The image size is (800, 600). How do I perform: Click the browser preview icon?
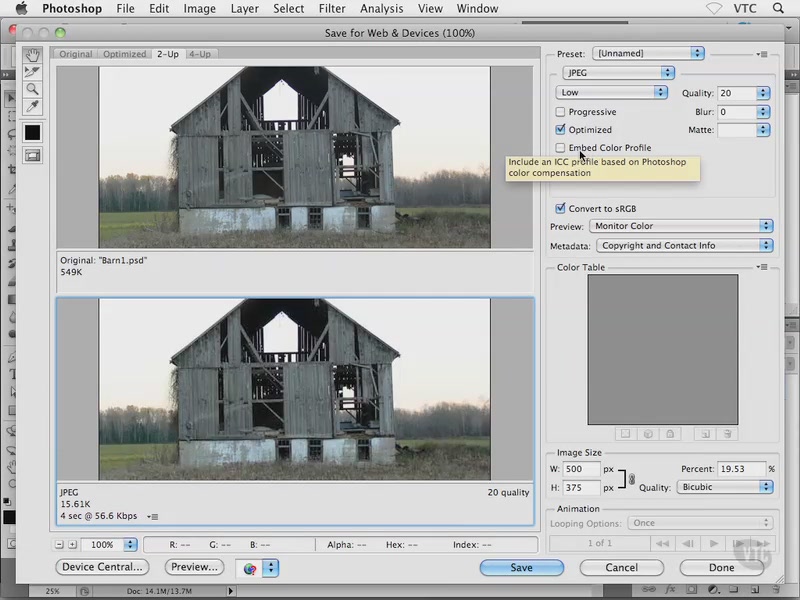tap(249, 568)
